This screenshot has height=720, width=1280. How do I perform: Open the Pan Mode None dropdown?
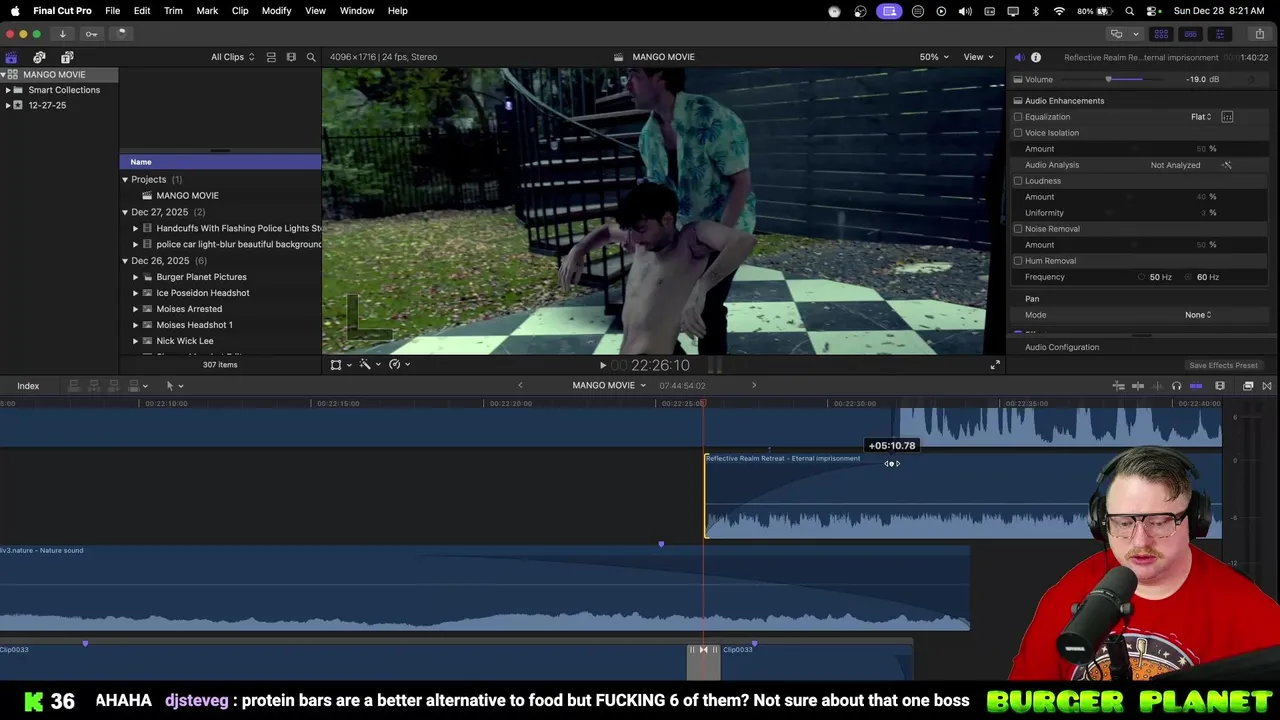point(1198,315)
